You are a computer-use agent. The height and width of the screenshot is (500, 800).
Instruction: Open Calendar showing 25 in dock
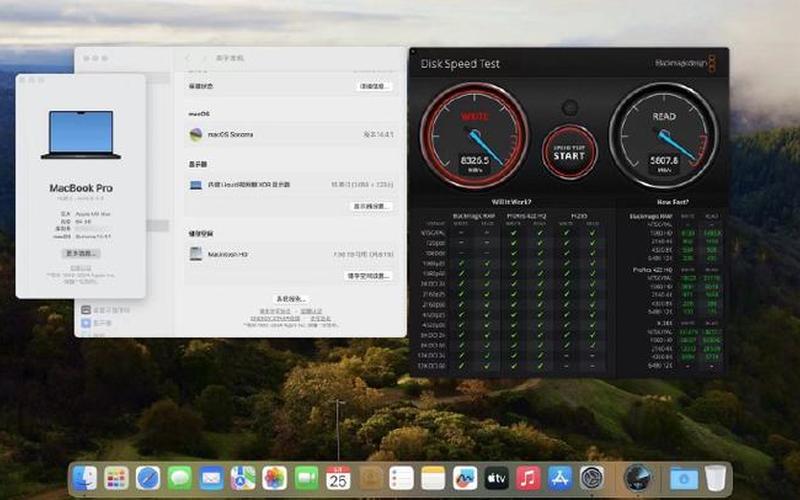338,479
